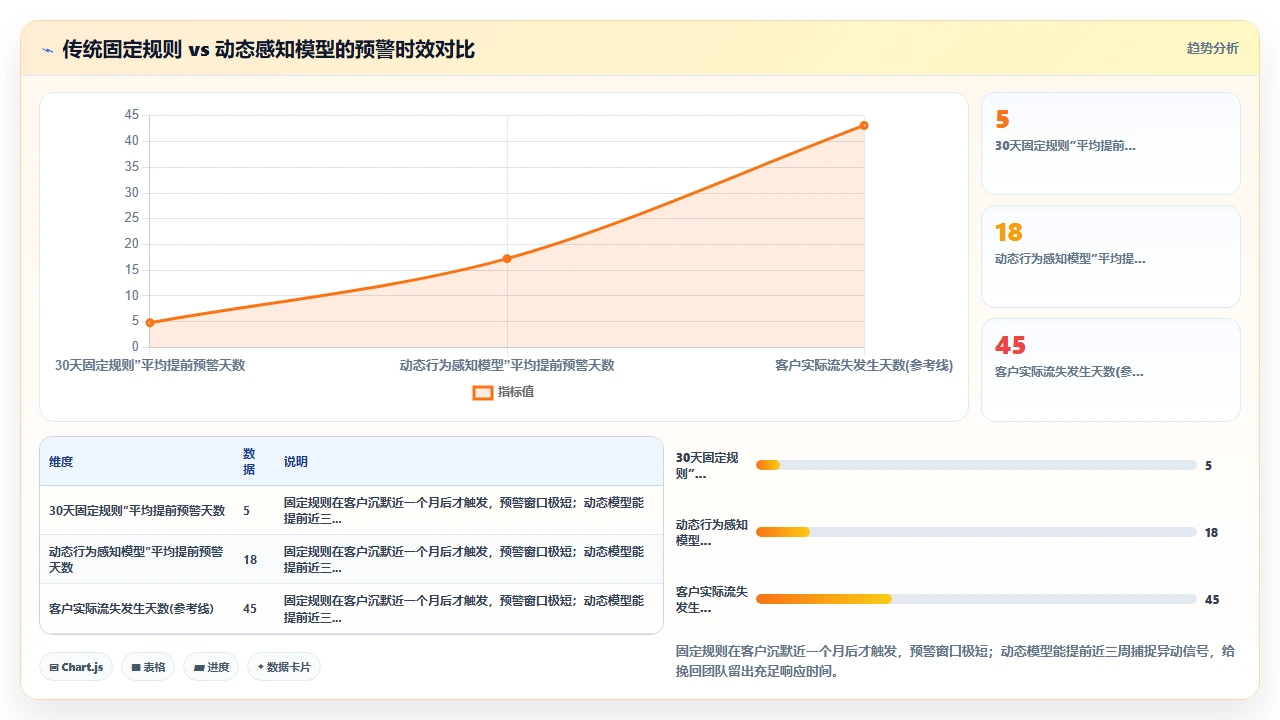Click the table data value 5
The image size is (1280, 720).
pyautogui.click(x=246, y=511)
